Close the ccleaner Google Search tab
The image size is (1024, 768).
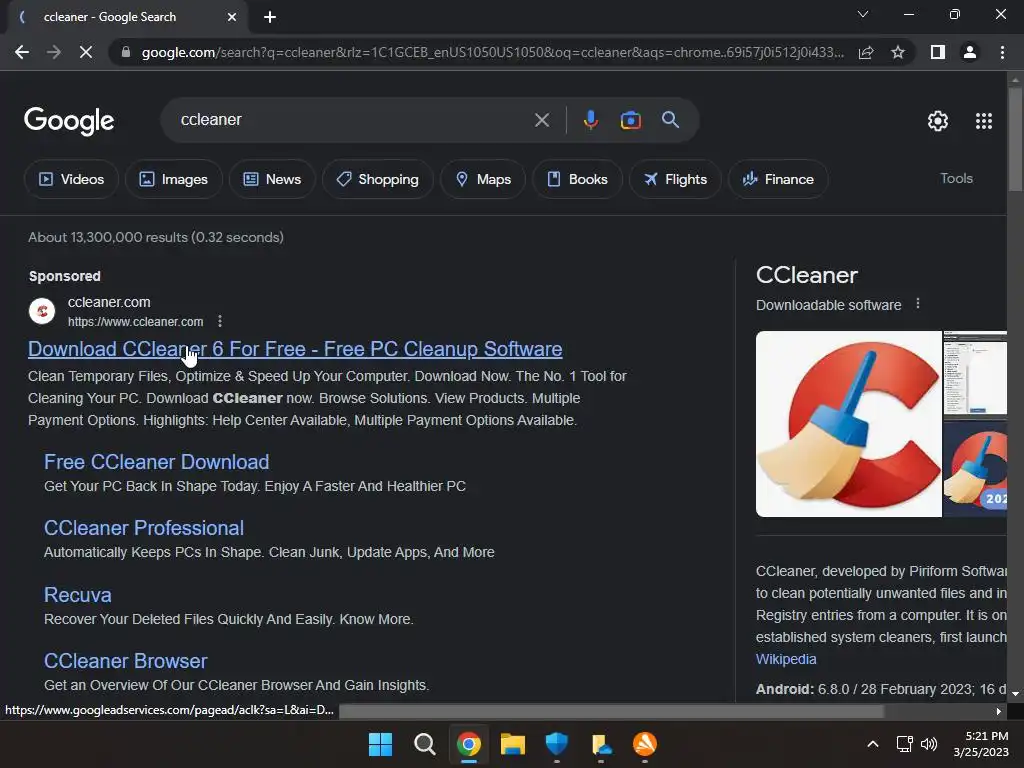tap(232, 17)
